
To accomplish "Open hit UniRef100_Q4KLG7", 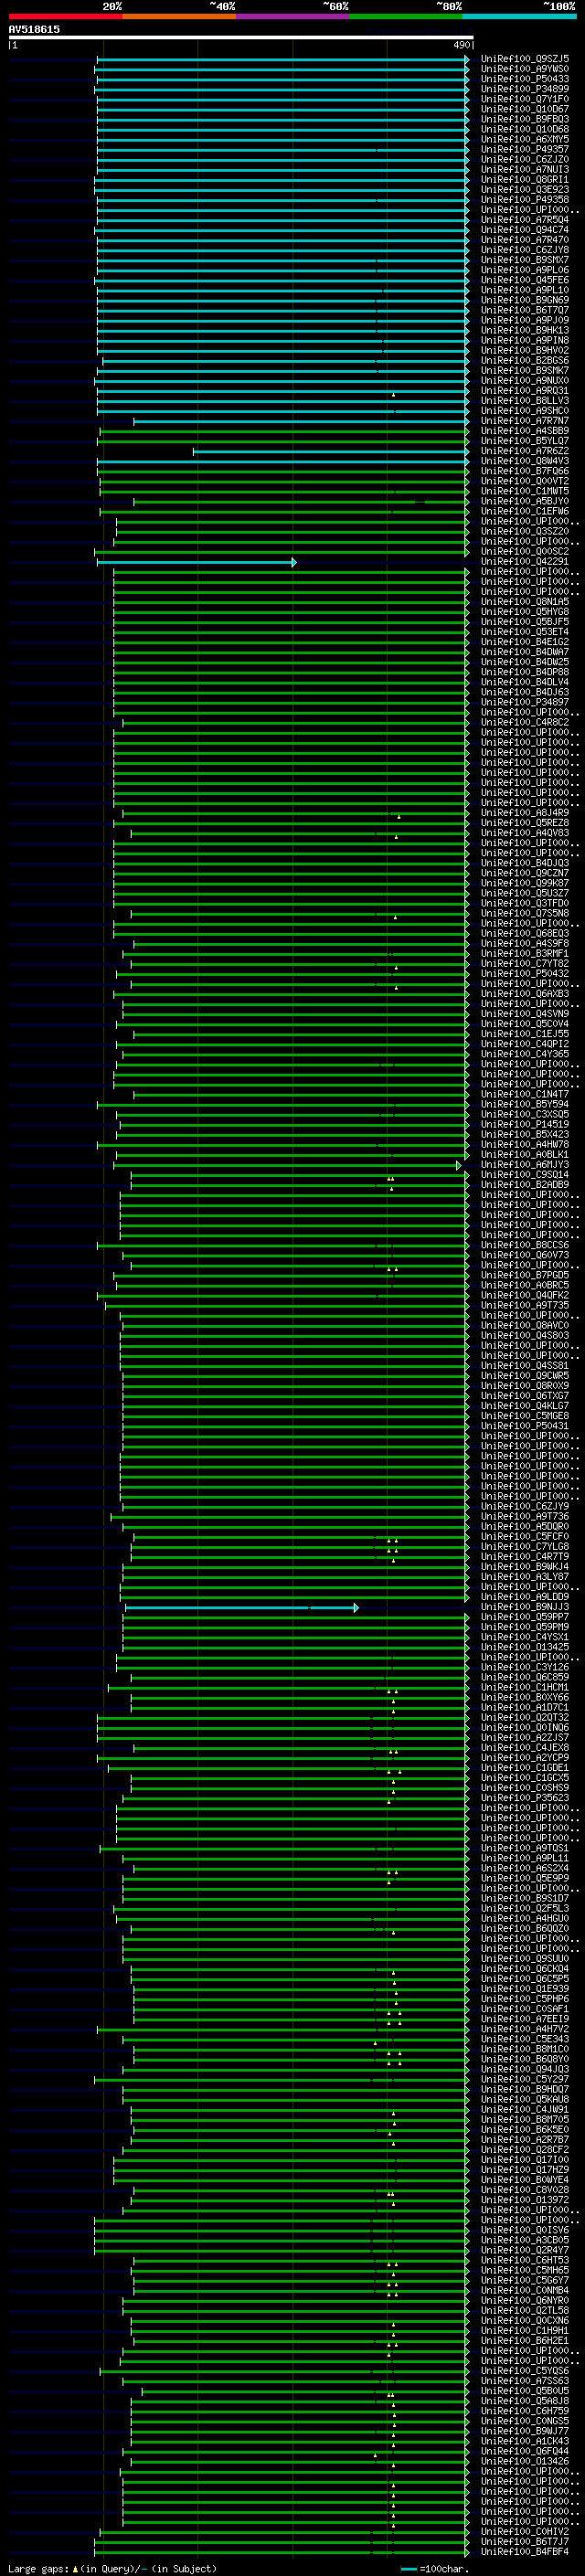I will pos(525,1407).
